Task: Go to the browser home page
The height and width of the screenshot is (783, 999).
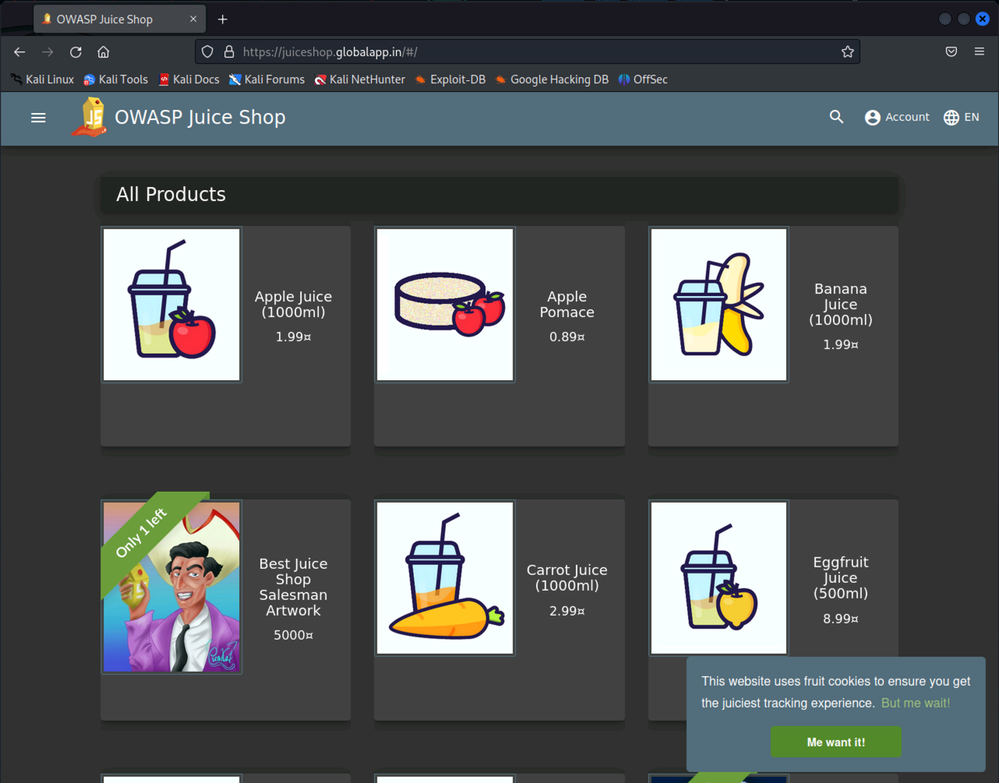Action: 103,52
